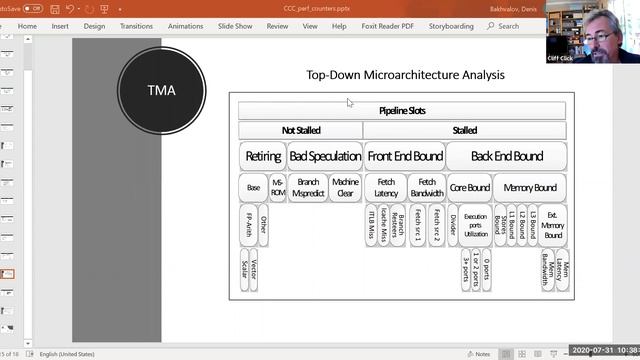Click the slide number indicator in status bar
This screenshot has width=640, height=360.
(x=9, y=354)
